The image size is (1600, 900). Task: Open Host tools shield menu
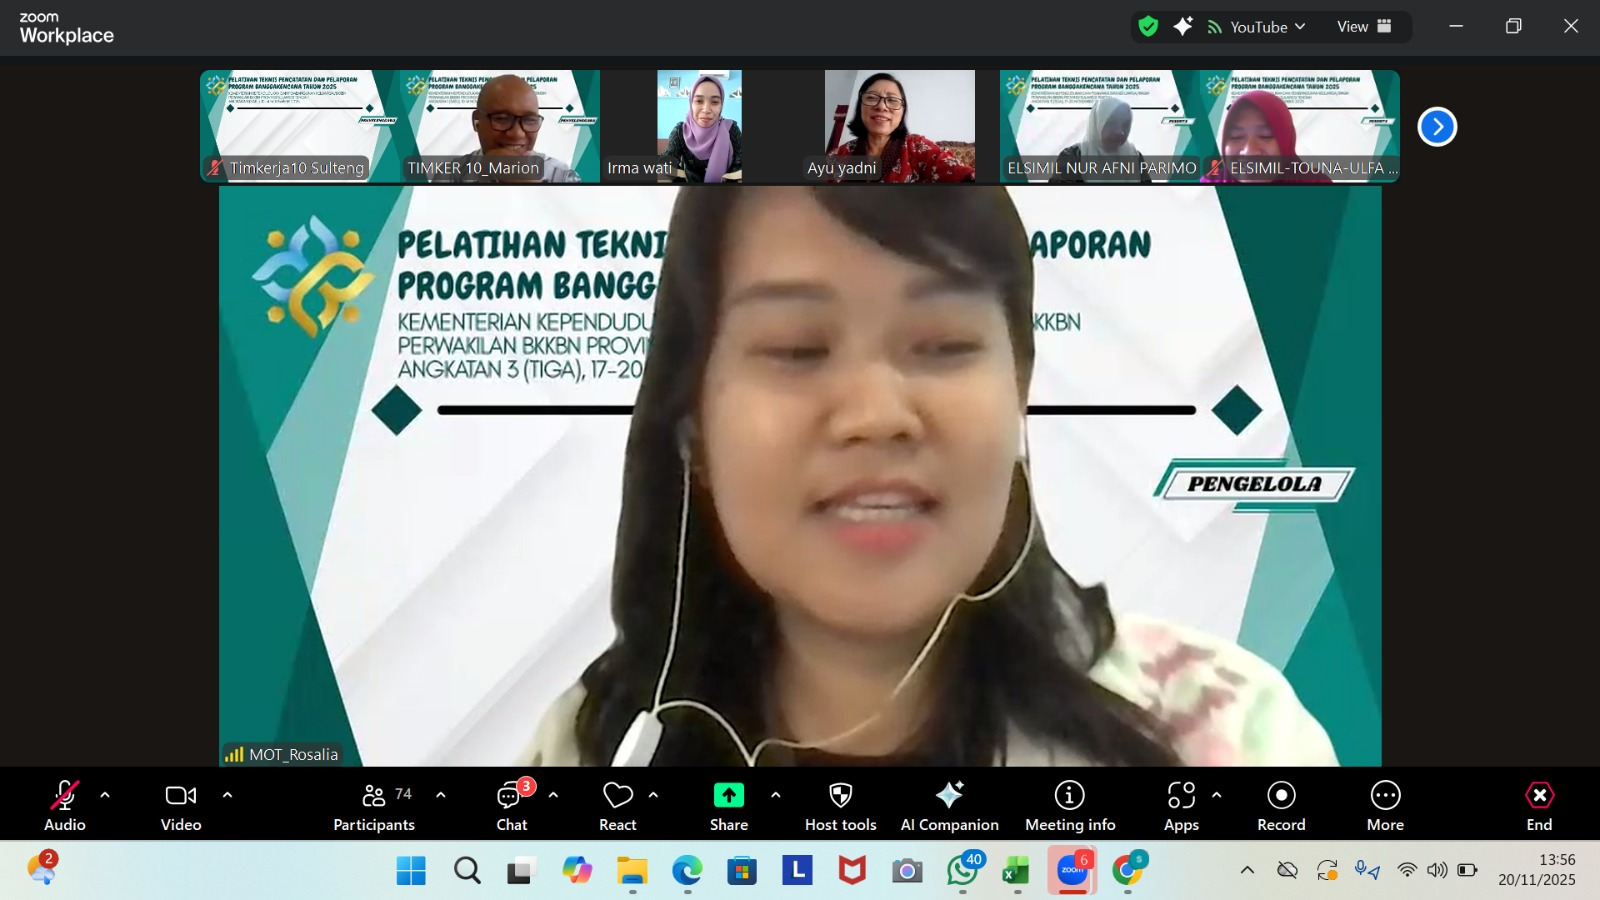tap(840, 806)
